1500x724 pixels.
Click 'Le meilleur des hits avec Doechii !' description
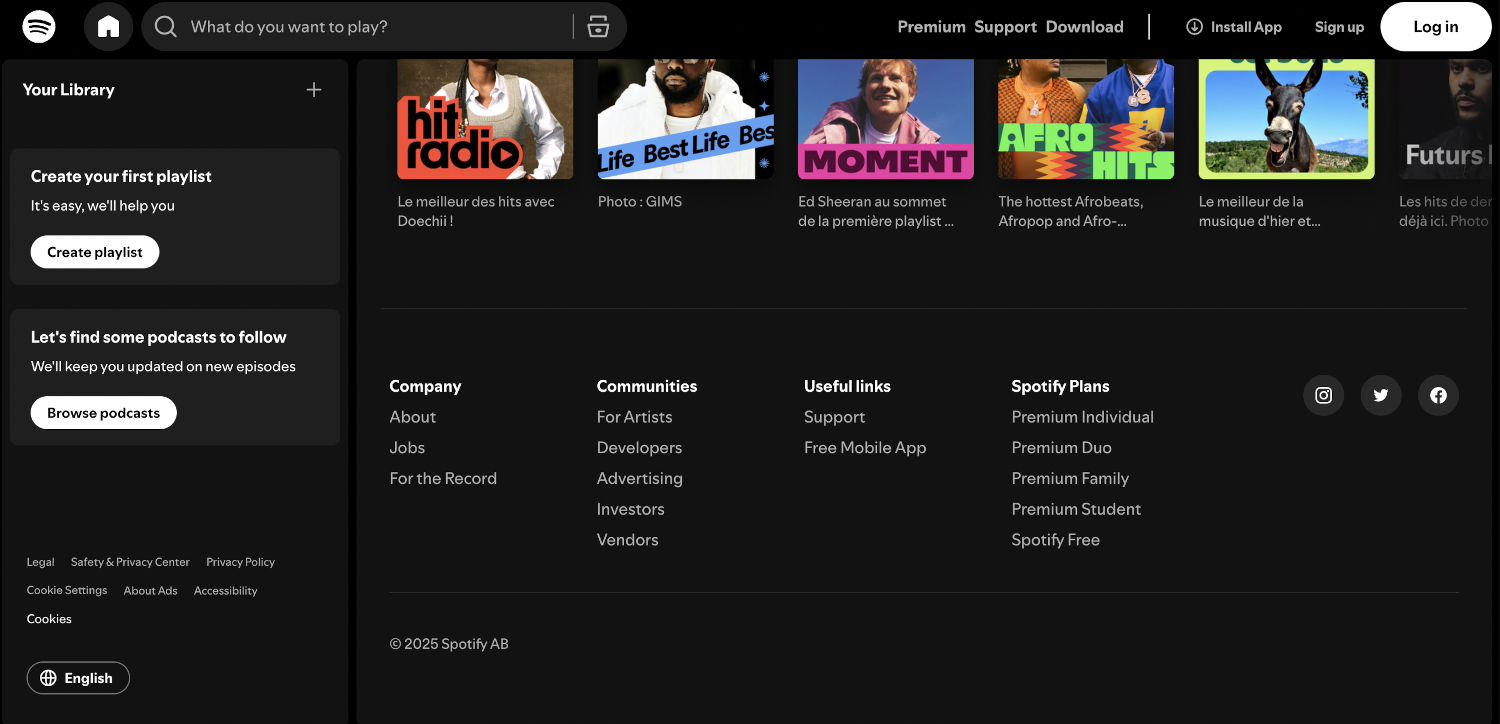476,211
